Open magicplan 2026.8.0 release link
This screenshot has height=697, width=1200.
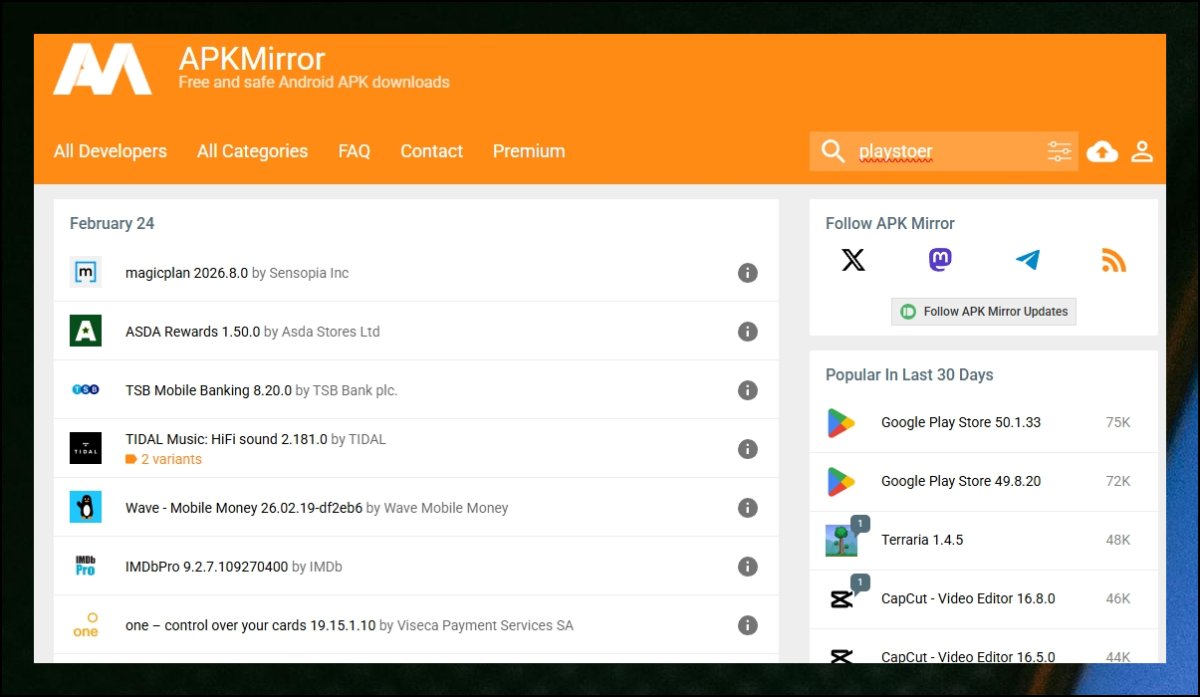pyautogui.click(x=187, y=273)
